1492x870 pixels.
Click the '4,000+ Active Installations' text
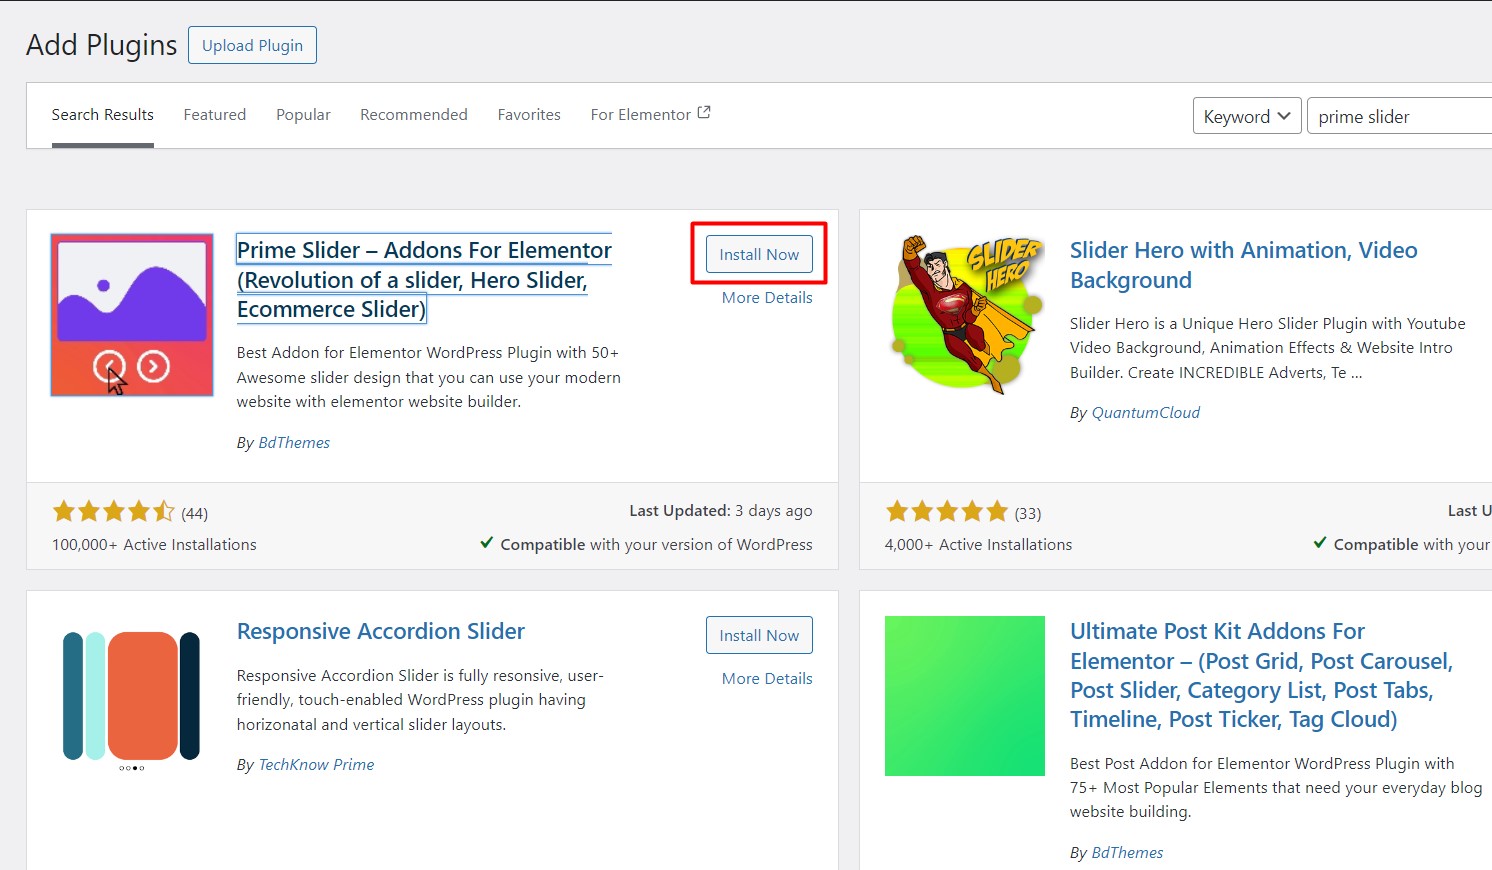pyautogui.click(x=978, y=544)
